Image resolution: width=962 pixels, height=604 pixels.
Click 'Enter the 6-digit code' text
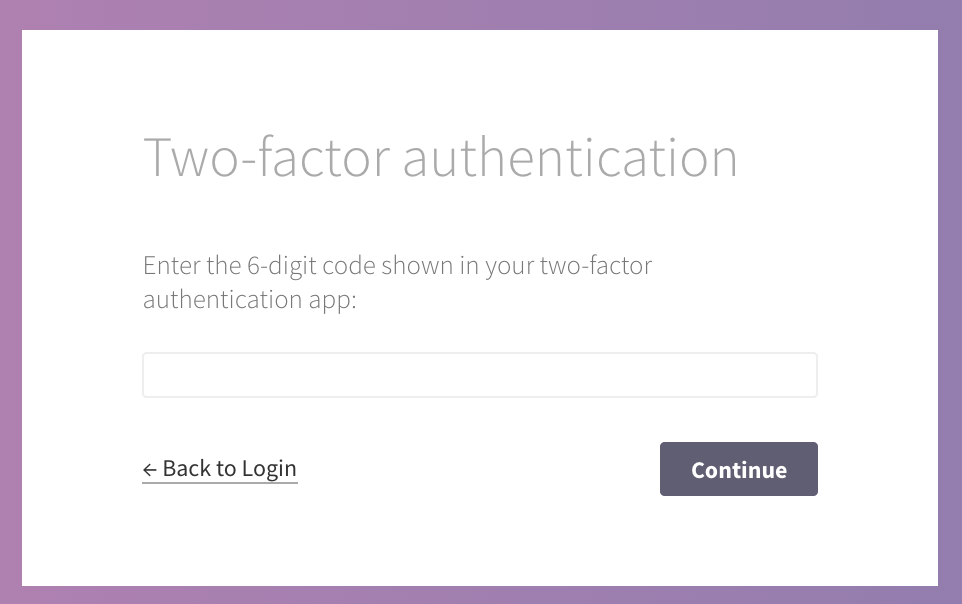tap(259, 266)
